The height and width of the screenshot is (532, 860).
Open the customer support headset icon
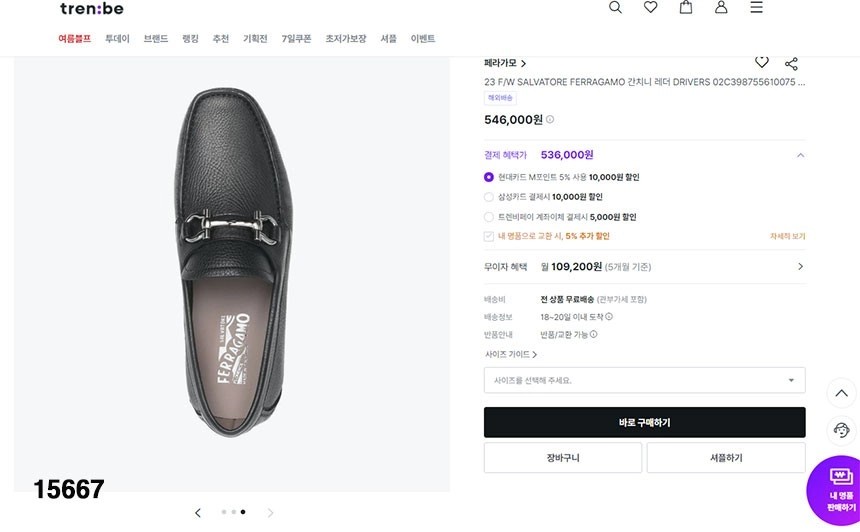(842, 430)
